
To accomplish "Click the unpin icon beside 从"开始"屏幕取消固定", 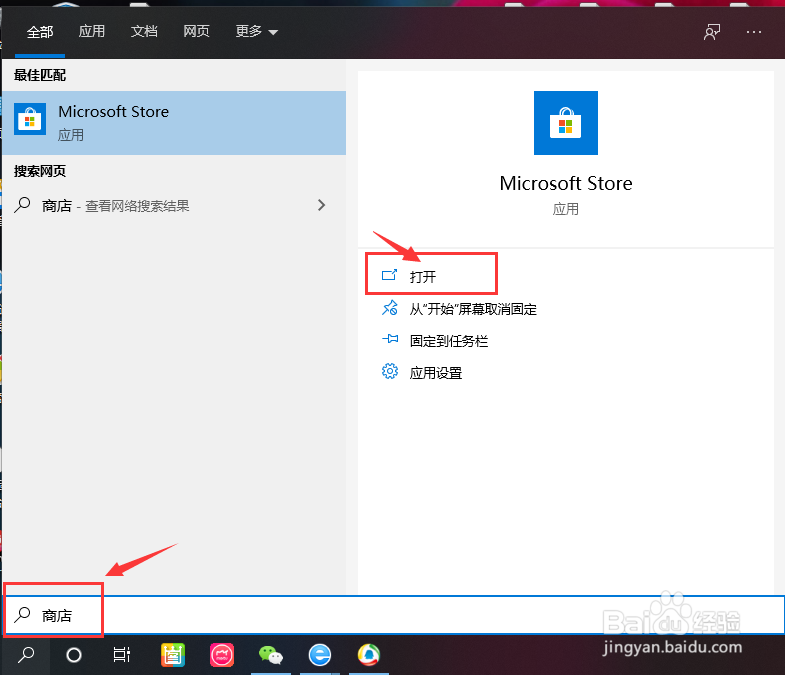I will [389, 308].
